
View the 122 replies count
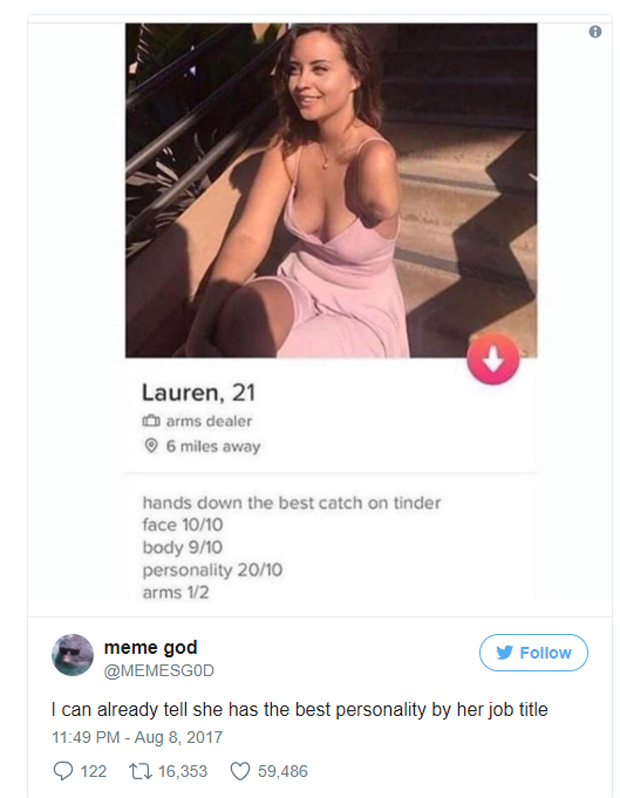coord(94,772)
